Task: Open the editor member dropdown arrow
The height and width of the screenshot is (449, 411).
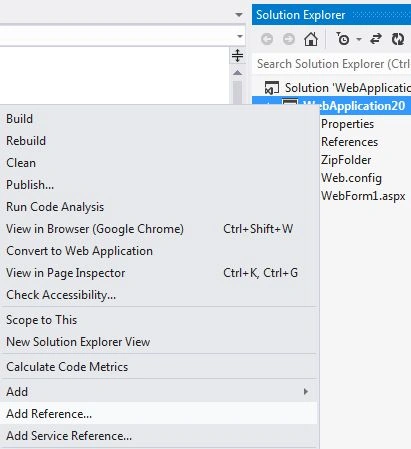Action: (240, 36)
